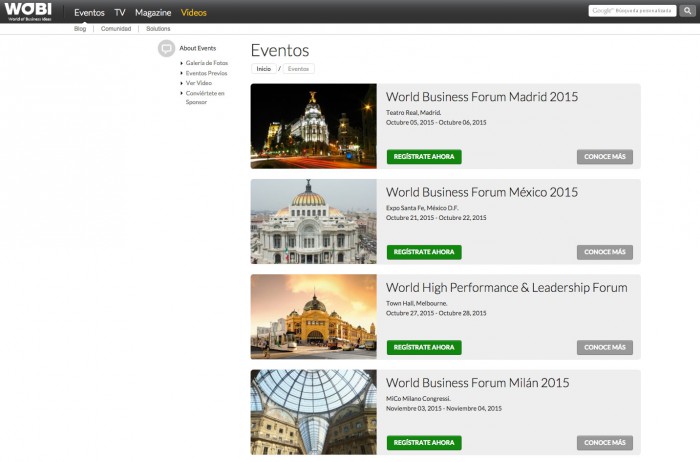The image size is (700, 462).
Task: Go to the Blog submenu link
Action: point(80,29)
